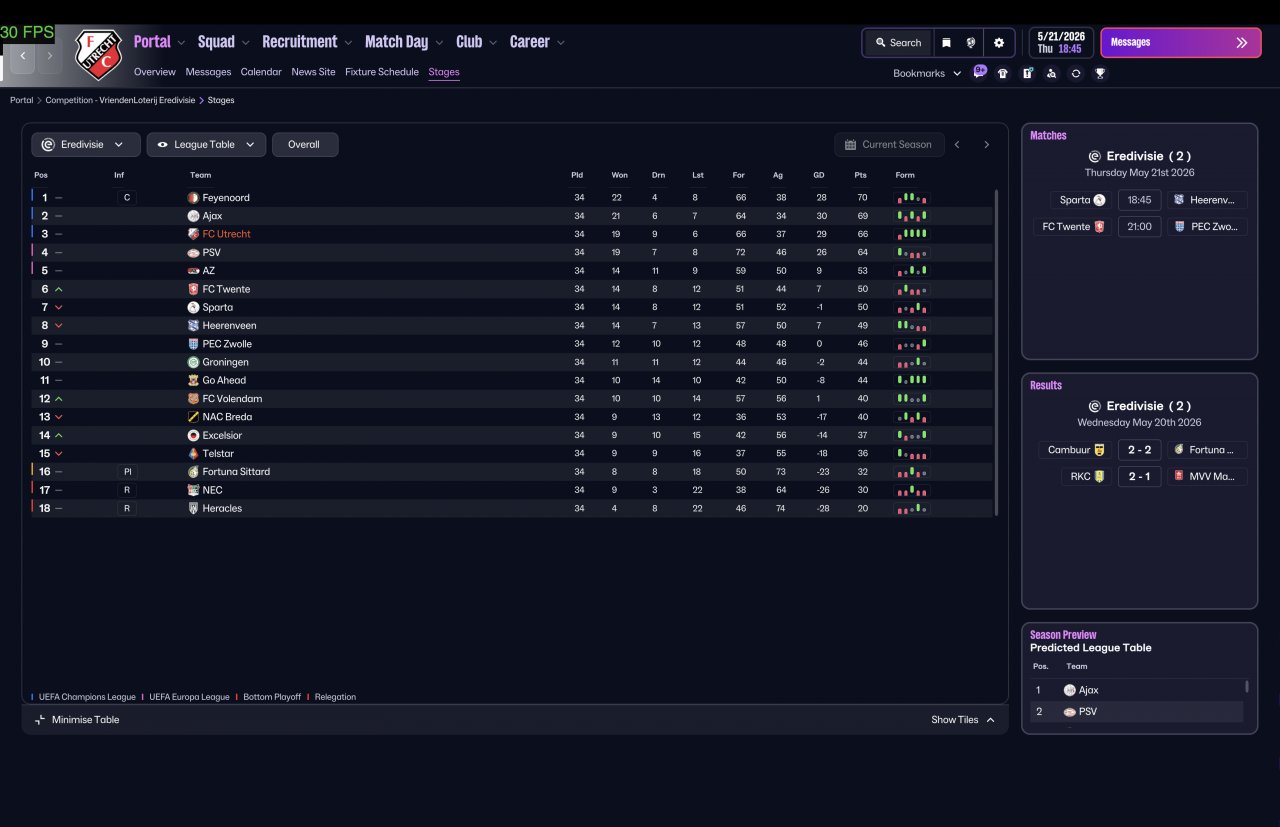Click the PSV club badge in table
Screen dimensions: 1280x827
pos(193,253)
